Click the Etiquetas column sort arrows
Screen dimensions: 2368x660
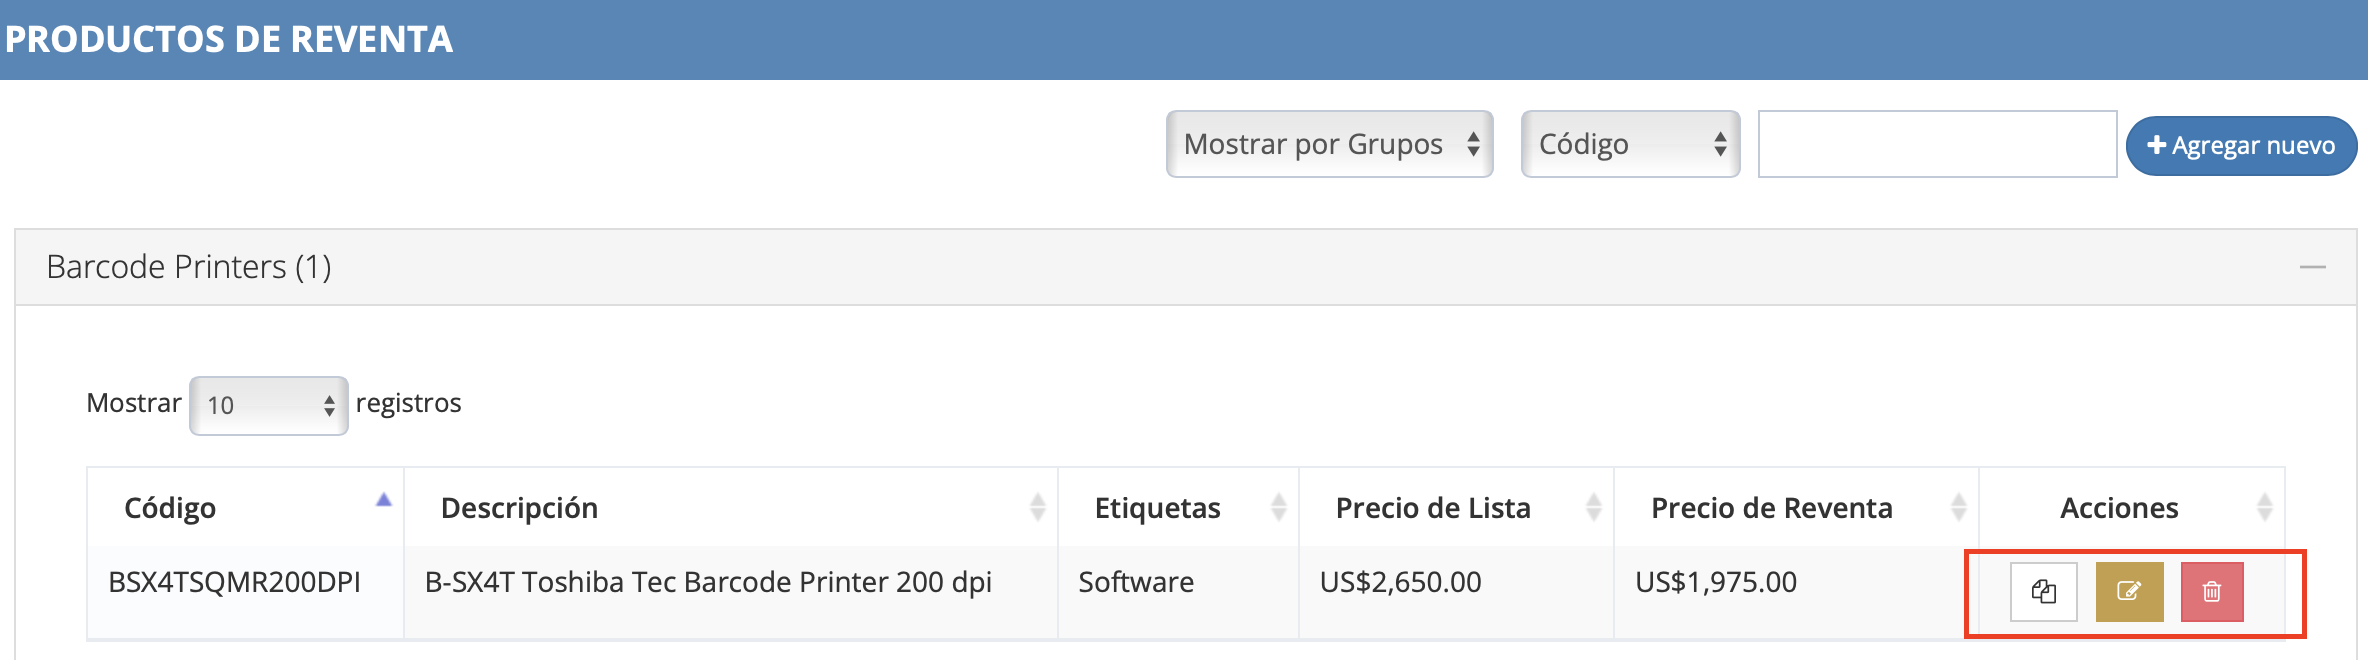click(x=1278, y=508)
